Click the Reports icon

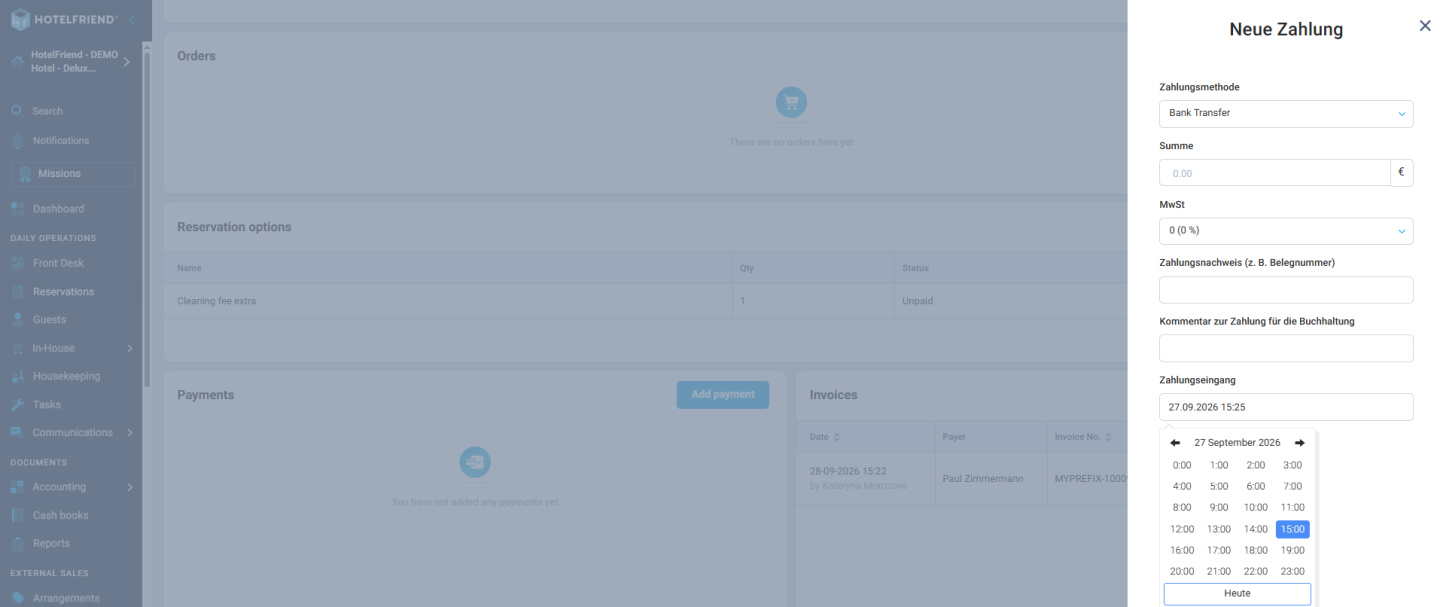click(18, 543)
